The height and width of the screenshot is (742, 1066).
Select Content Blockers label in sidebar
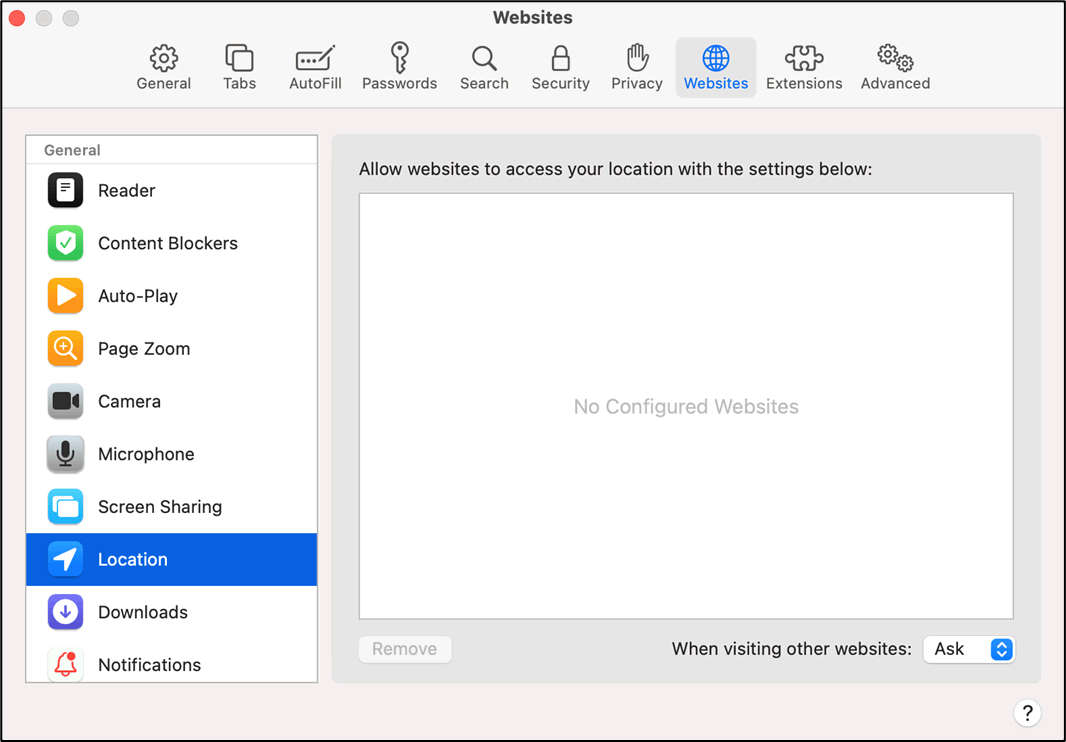168,243
